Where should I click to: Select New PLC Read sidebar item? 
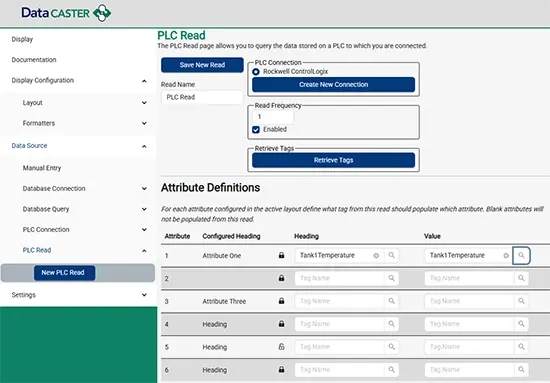point(65,273)
